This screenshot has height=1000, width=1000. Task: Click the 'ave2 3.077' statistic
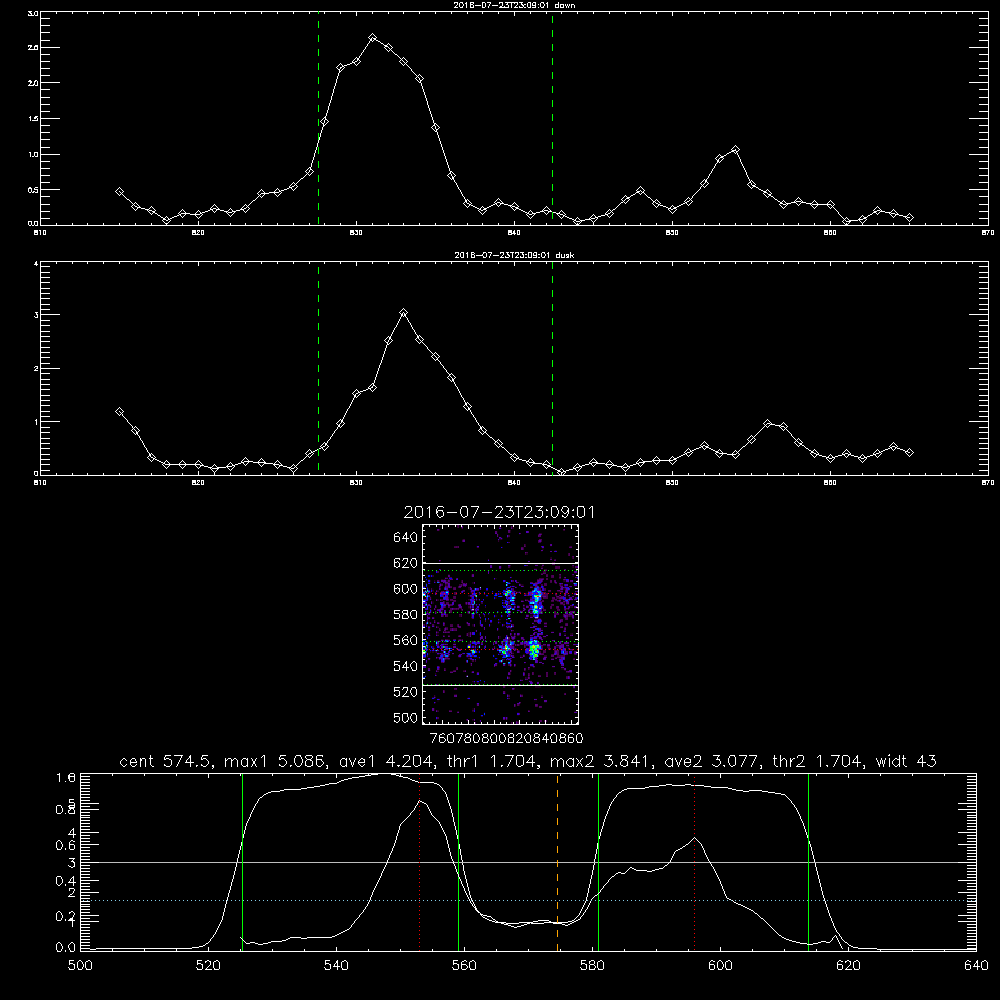712,761
